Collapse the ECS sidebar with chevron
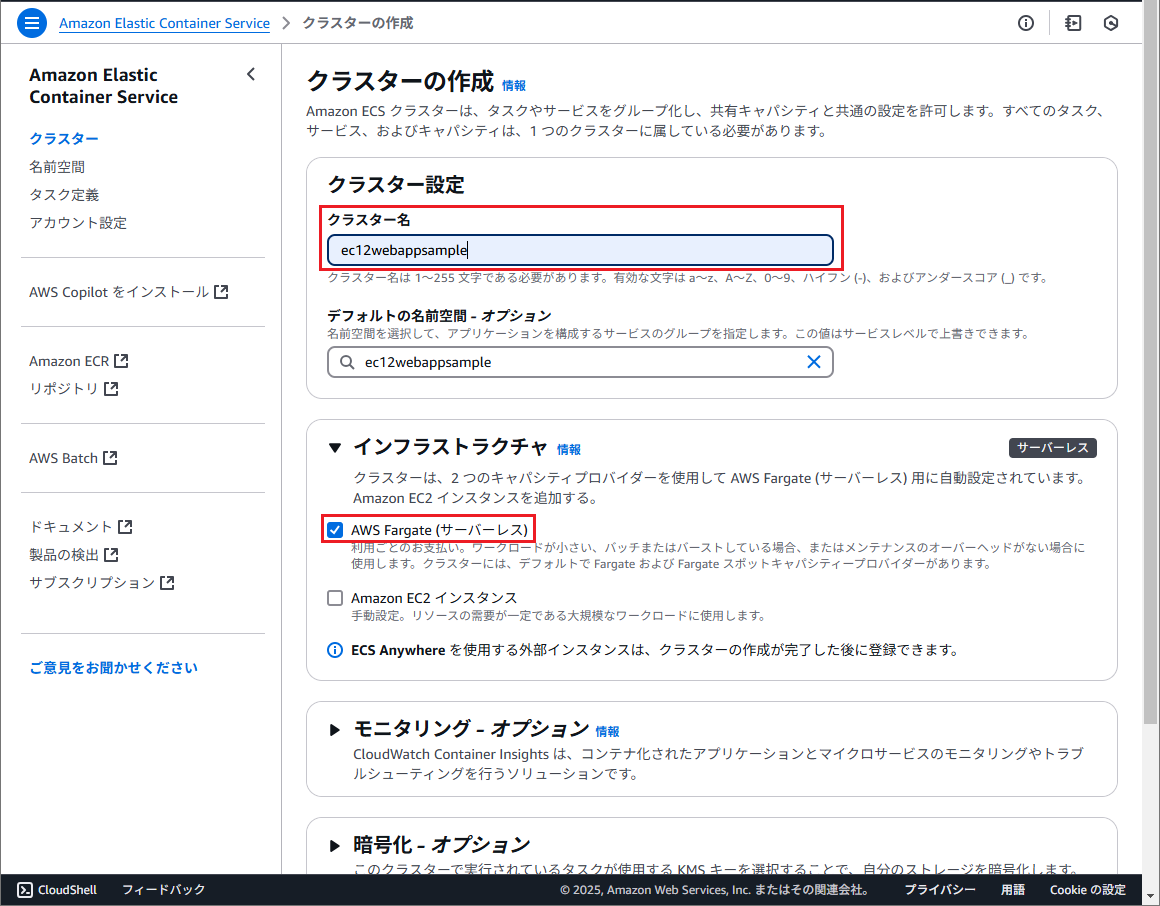 (251, 74)
